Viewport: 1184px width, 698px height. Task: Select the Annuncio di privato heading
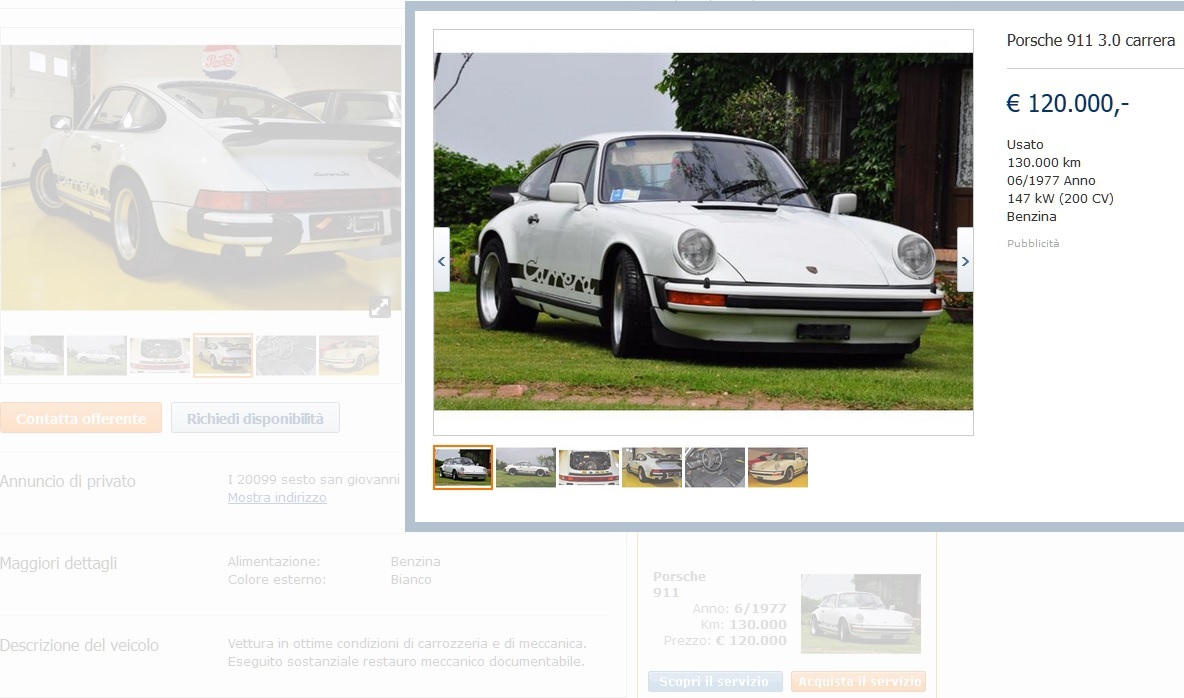(x=68, y=481)
